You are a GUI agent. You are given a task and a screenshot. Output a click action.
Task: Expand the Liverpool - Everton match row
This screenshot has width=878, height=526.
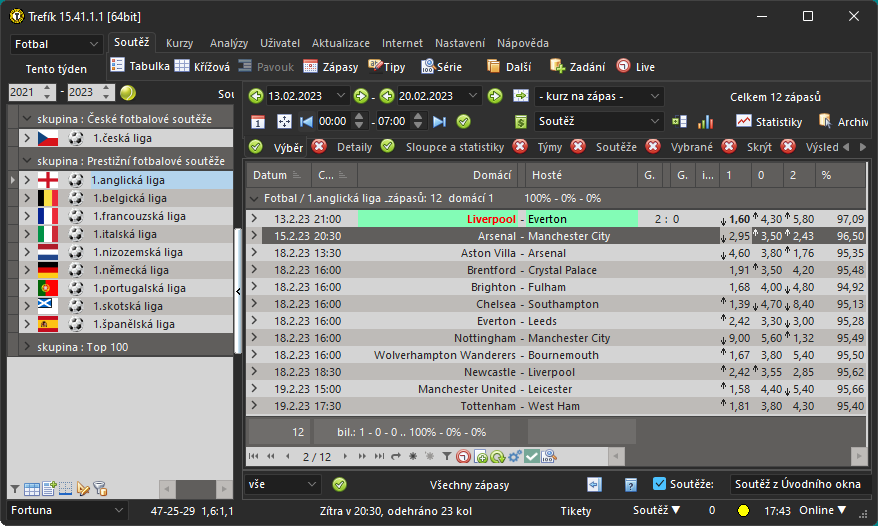[x=254, y=218]
